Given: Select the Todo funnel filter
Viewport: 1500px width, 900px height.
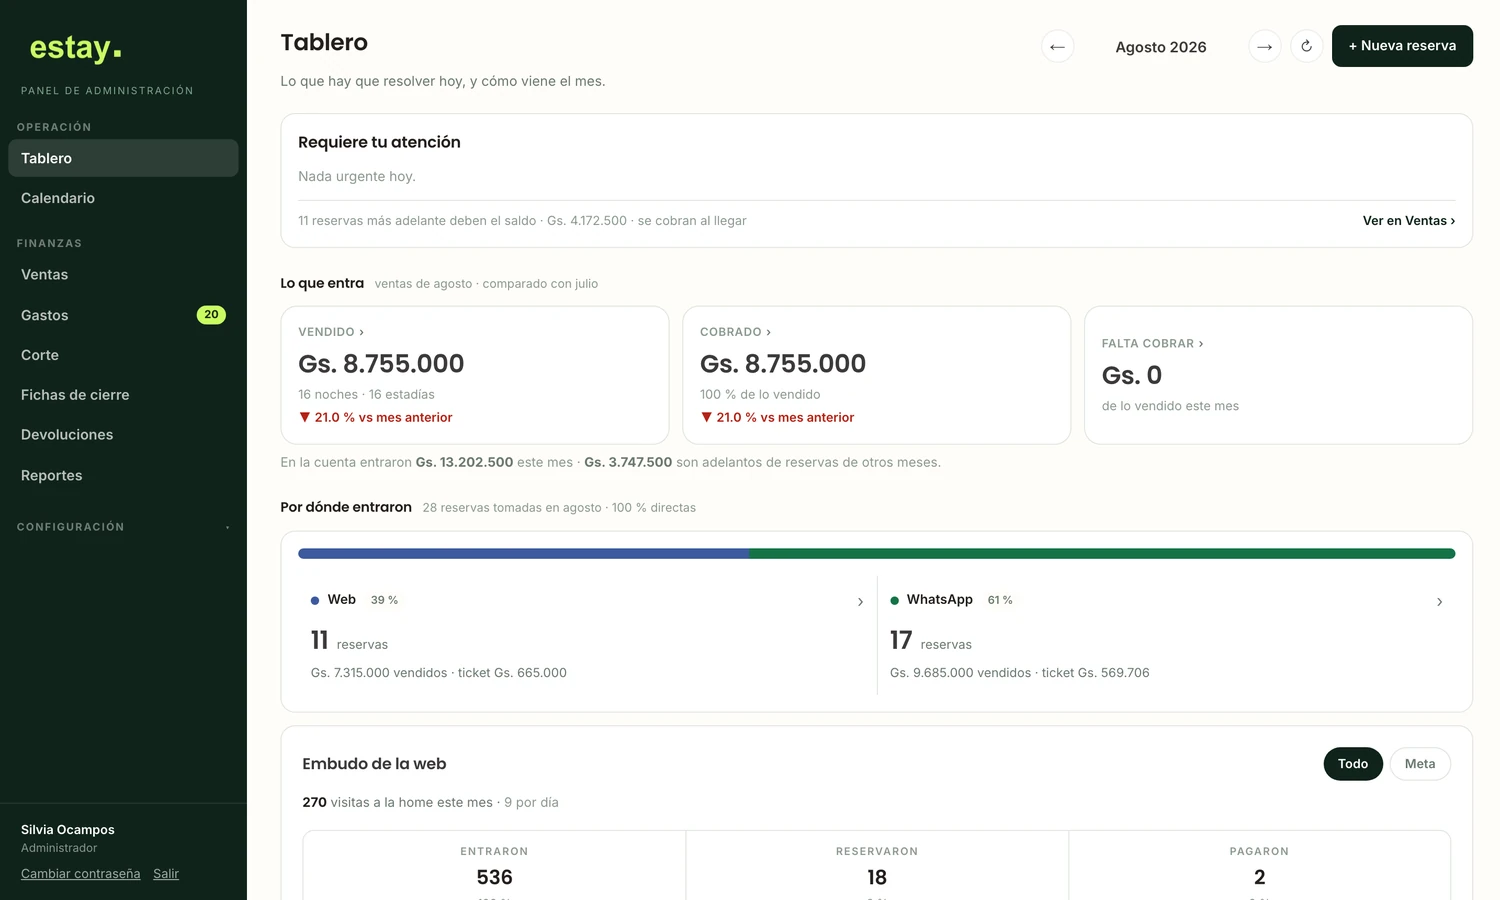Looking at the screenshot, I should click(x=1353, y=764).
